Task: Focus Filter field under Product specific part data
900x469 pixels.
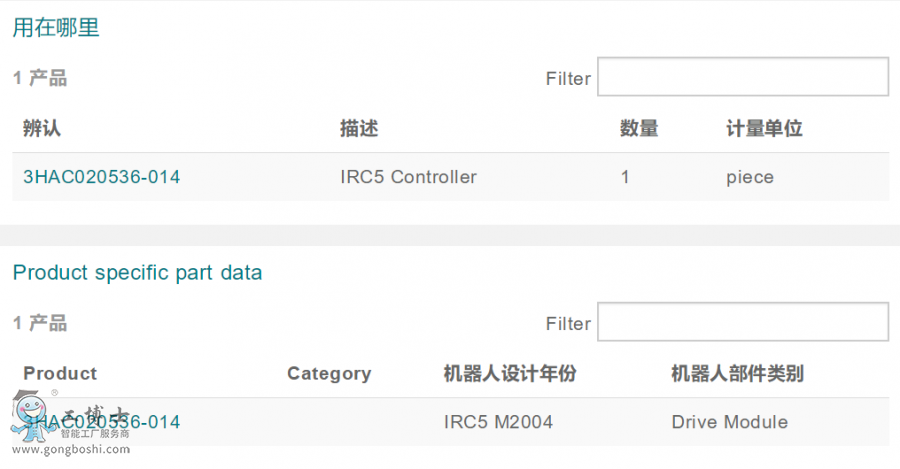Action: 742,322
